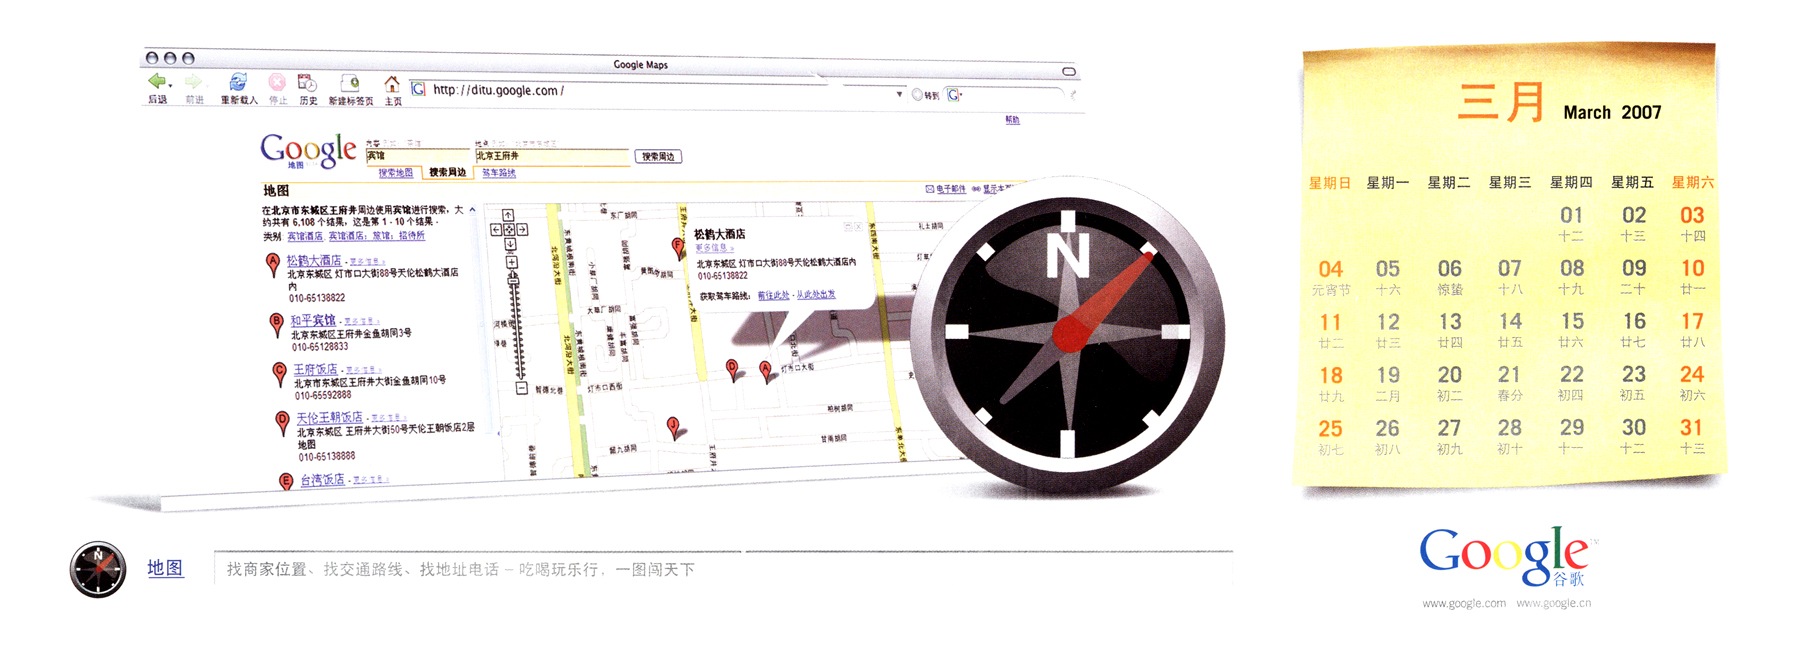Screen dimensions: 1800x650
Task: Click marker E beside 台湾饭店 in the list
Action: pyautogui.click(x=286, y=482)
